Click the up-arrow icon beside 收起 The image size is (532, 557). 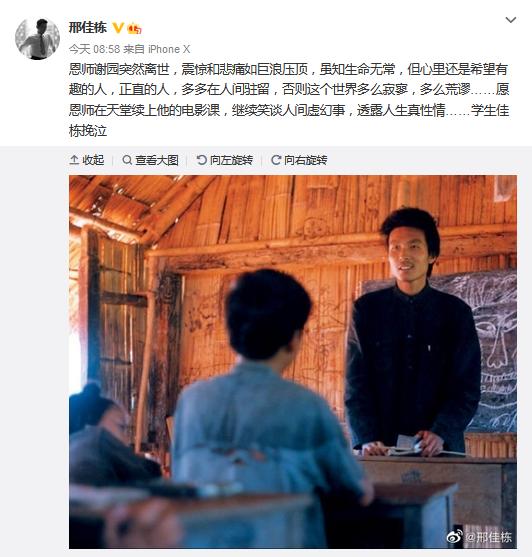(x=74, y=160)
